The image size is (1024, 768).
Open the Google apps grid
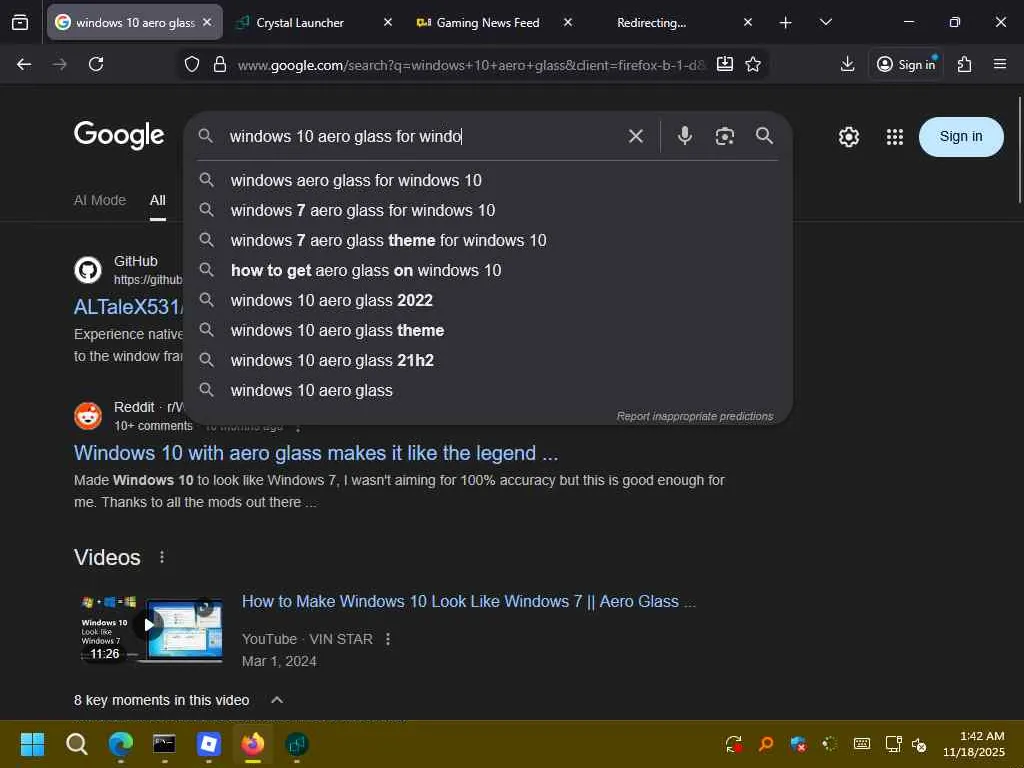tap(895, 136)
